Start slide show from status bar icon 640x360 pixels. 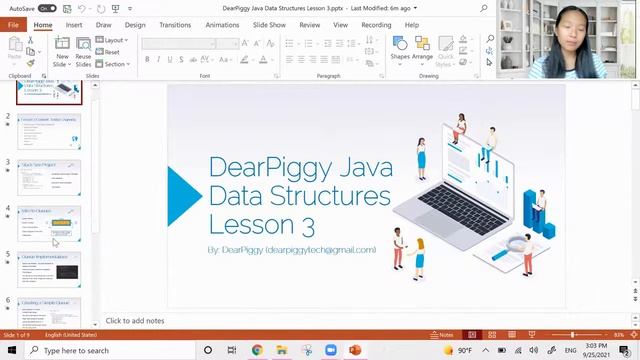point(531,335)
